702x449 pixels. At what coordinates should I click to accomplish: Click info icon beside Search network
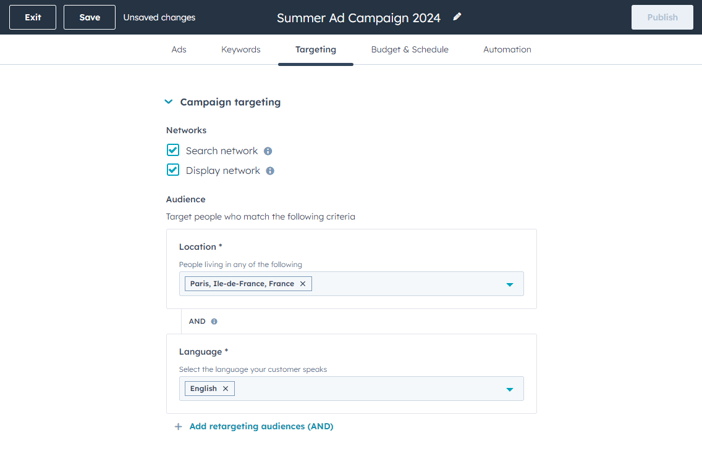(268, 151)
